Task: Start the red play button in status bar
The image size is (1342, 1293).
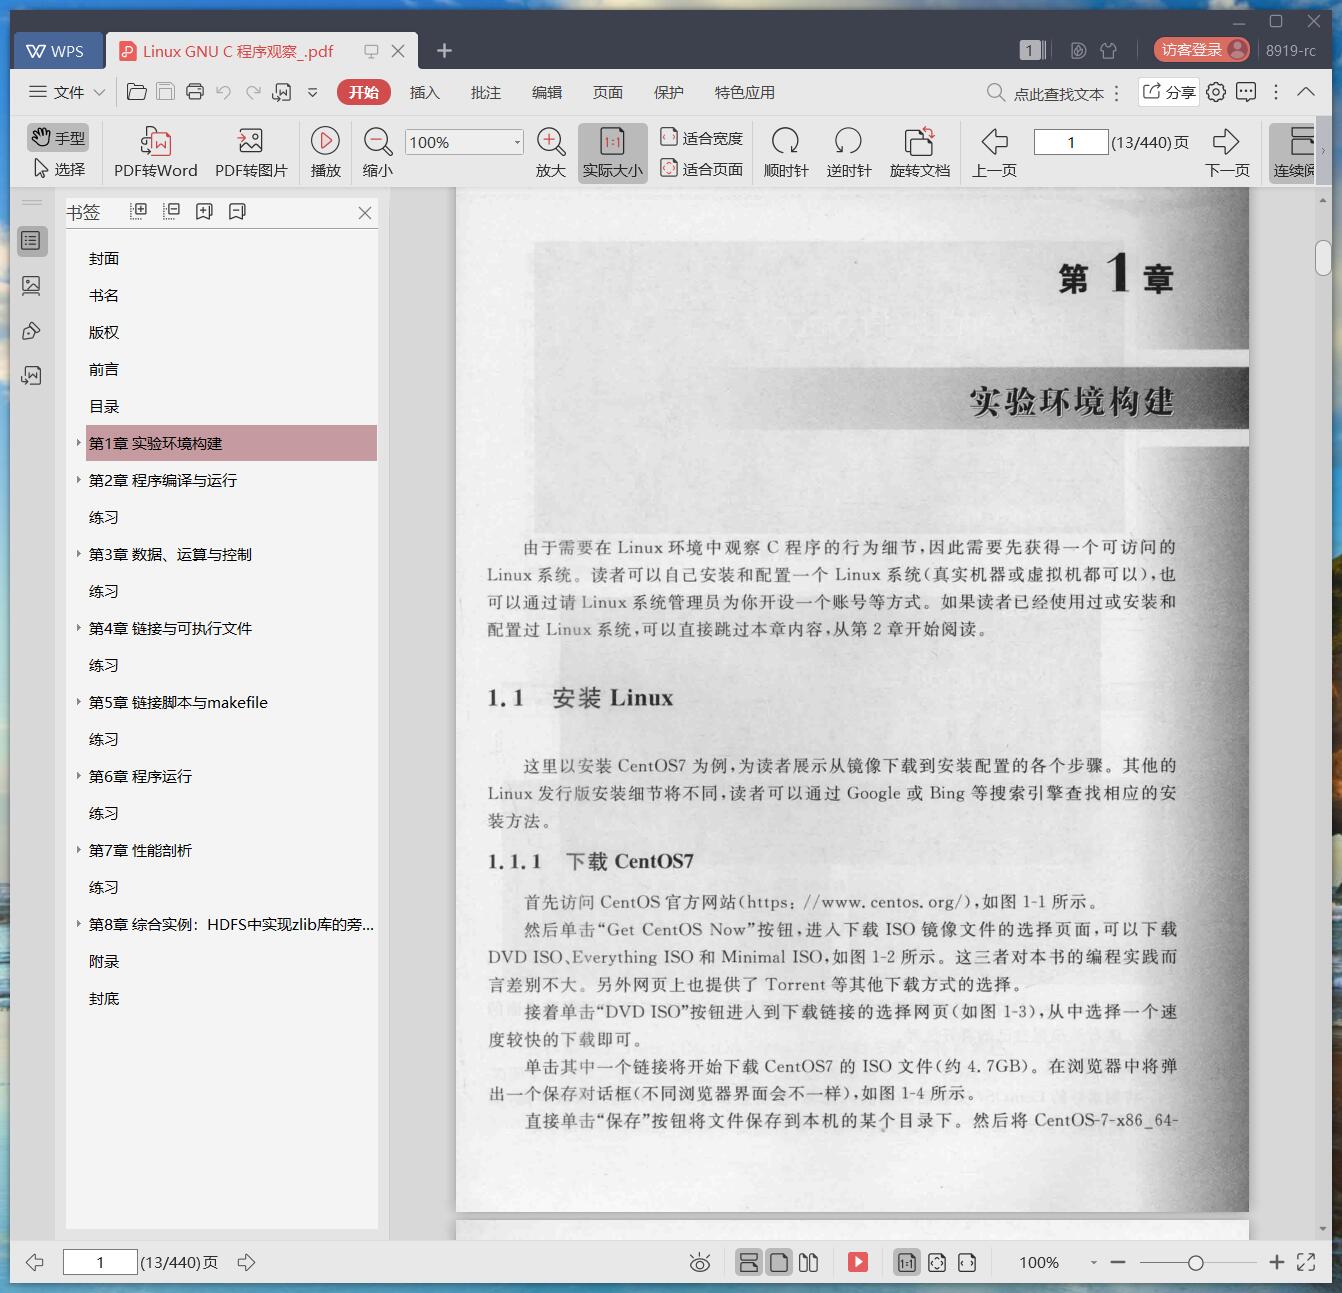Action: (858, 1262)
